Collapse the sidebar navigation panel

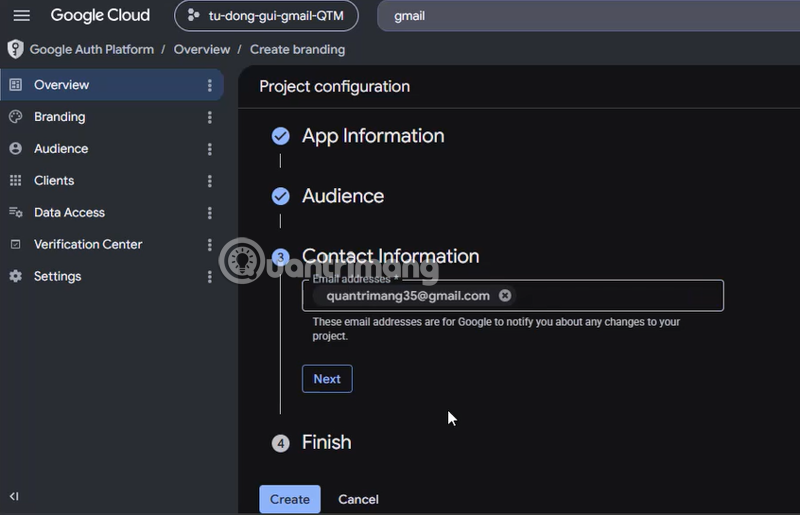[14, 496]
